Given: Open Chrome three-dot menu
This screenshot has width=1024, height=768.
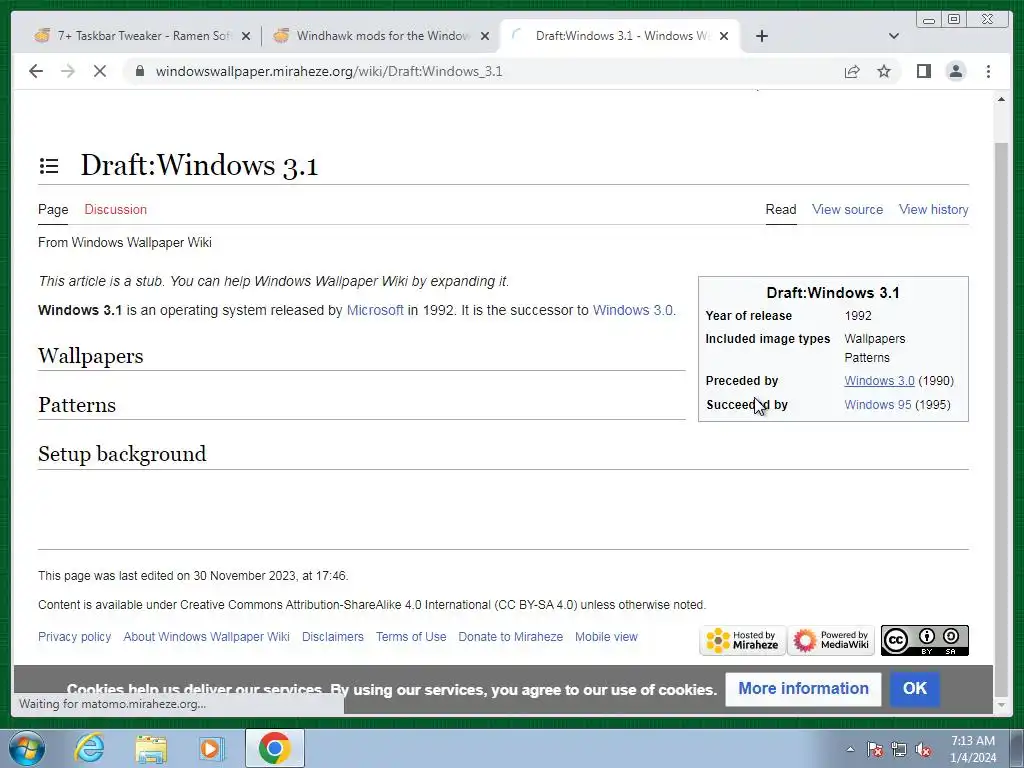Looking at the screenshot, I should tap(988, 71).
